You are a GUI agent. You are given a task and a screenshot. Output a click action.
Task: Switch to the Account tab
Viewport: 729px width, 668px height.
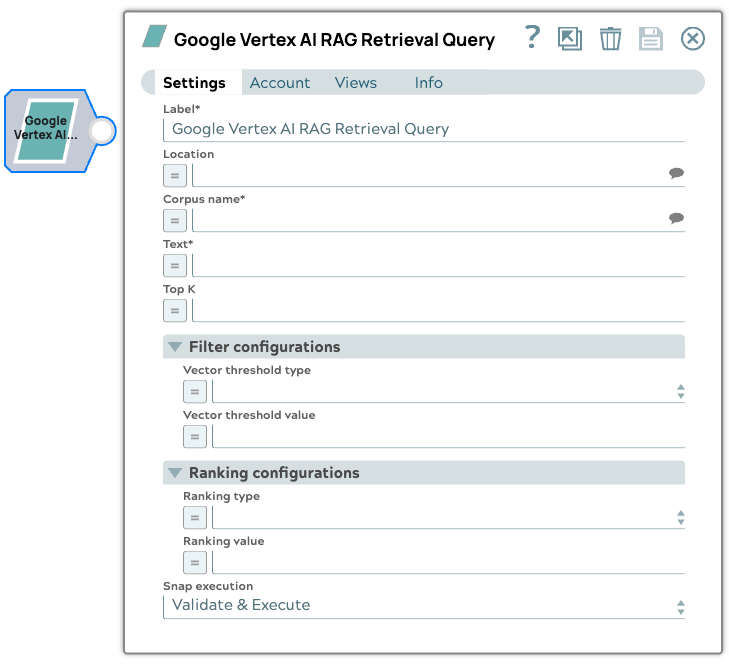coord(280,83)
